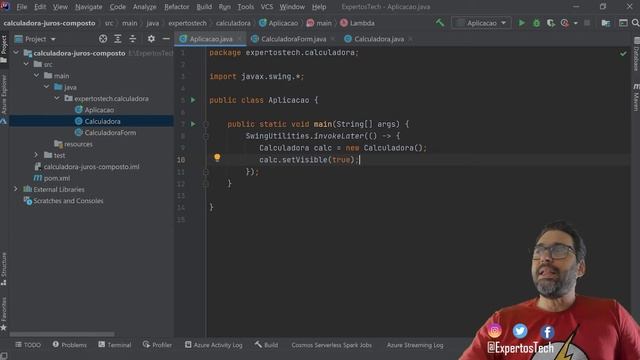
Task: Collapse all in Project panel
Action: click(x=132, y=39)
